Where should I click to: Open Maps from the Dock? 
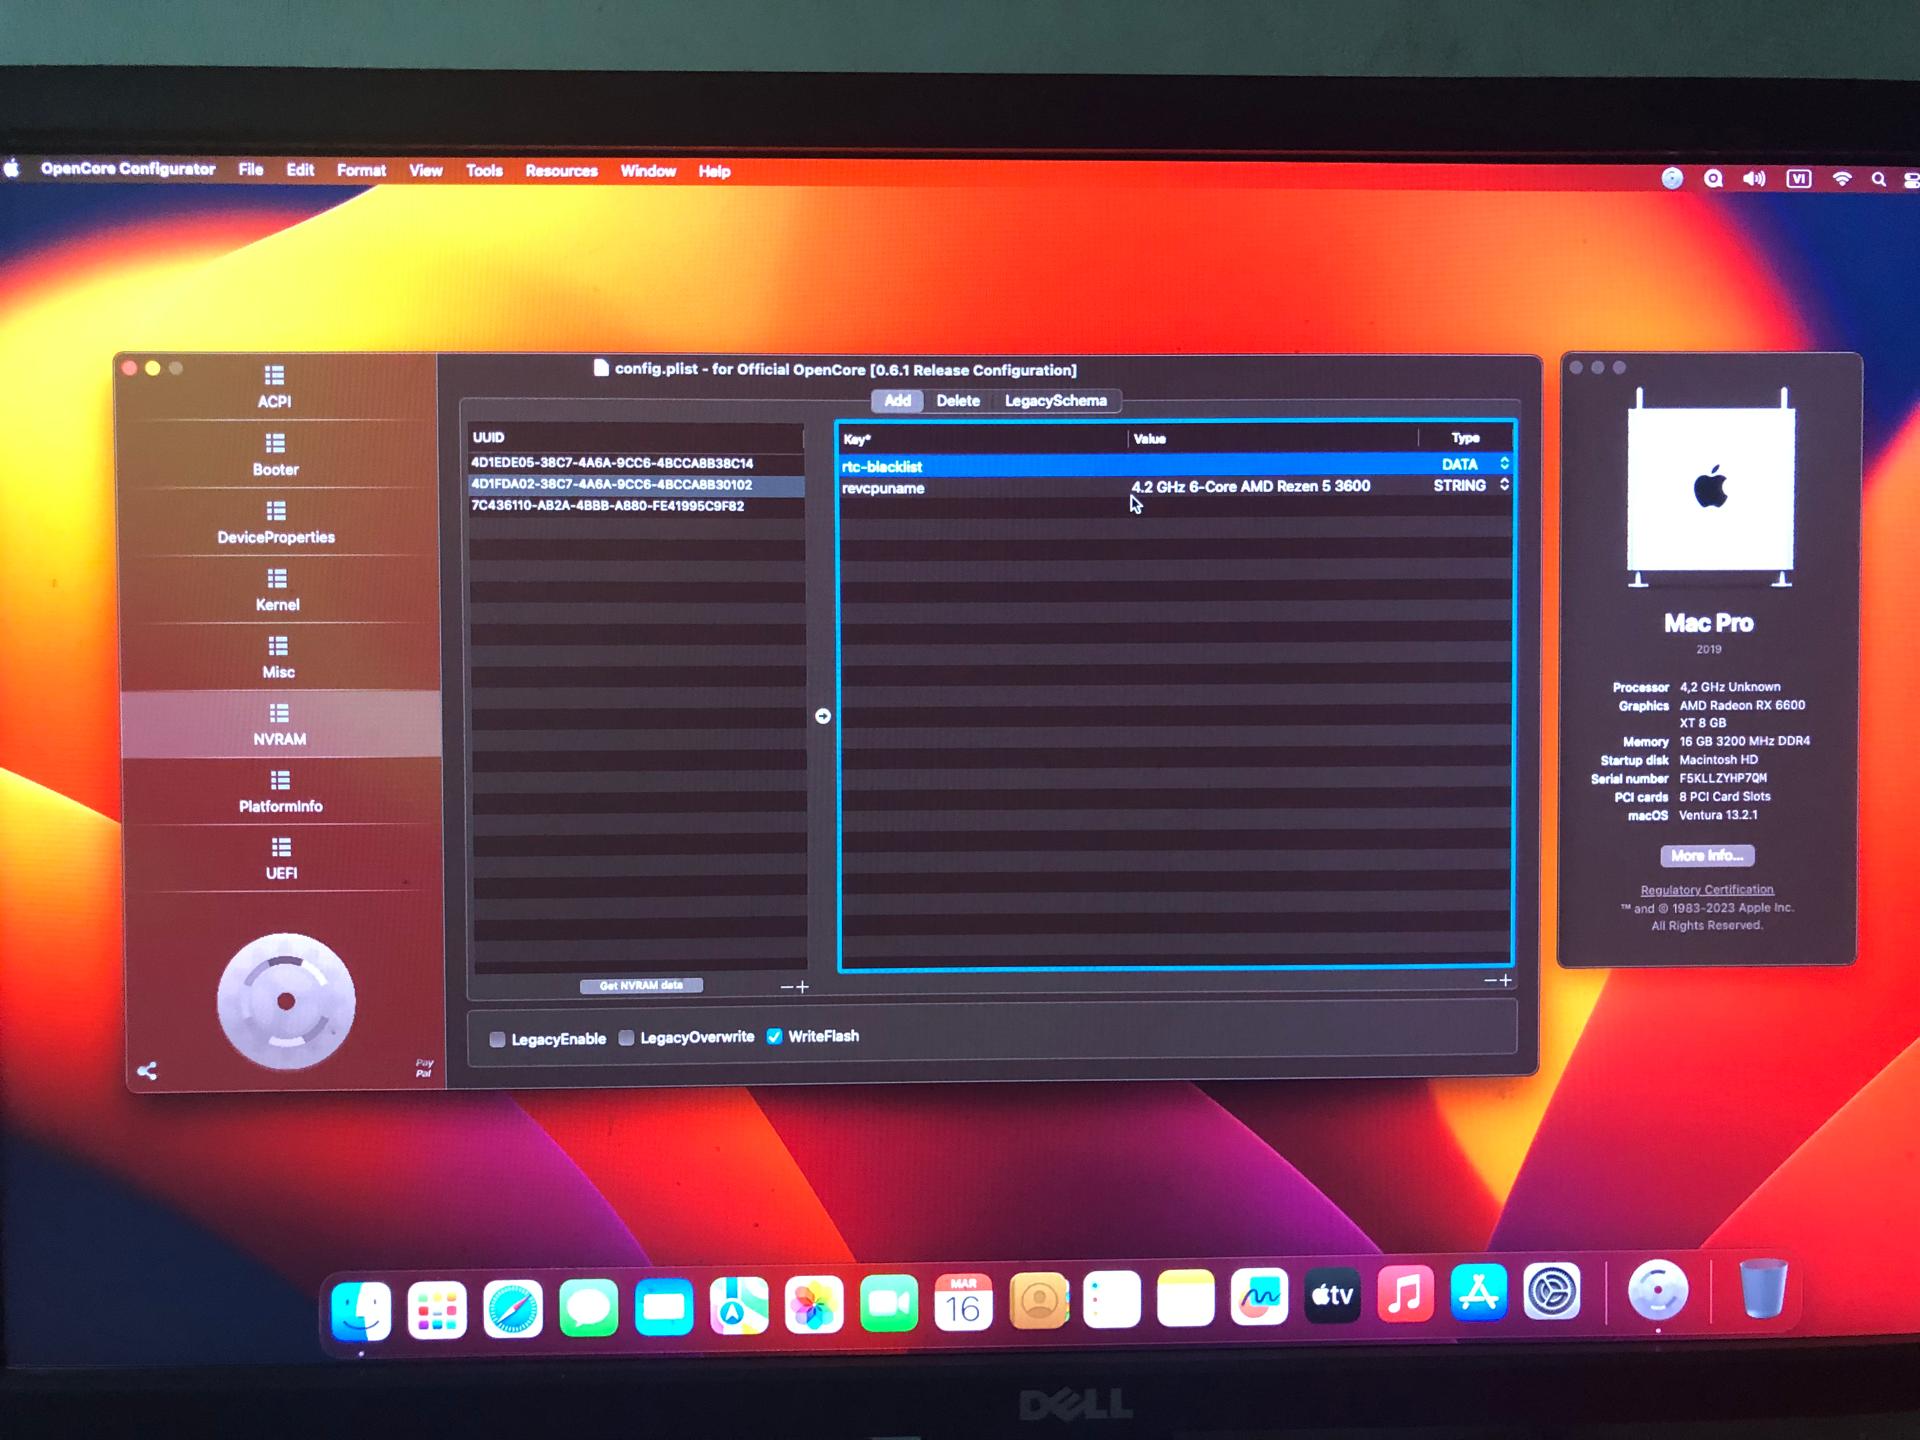pyautogui.click(x=739, y=1305)
